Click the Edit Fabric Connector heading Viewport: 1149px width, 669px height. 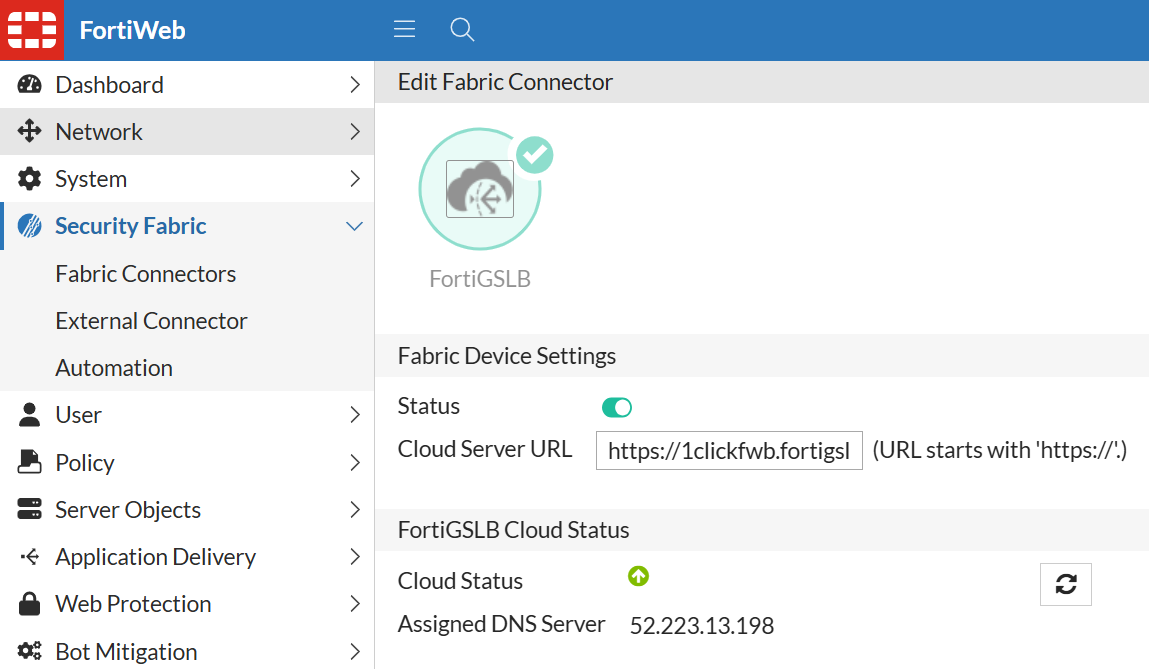click(x=505, y=82)
